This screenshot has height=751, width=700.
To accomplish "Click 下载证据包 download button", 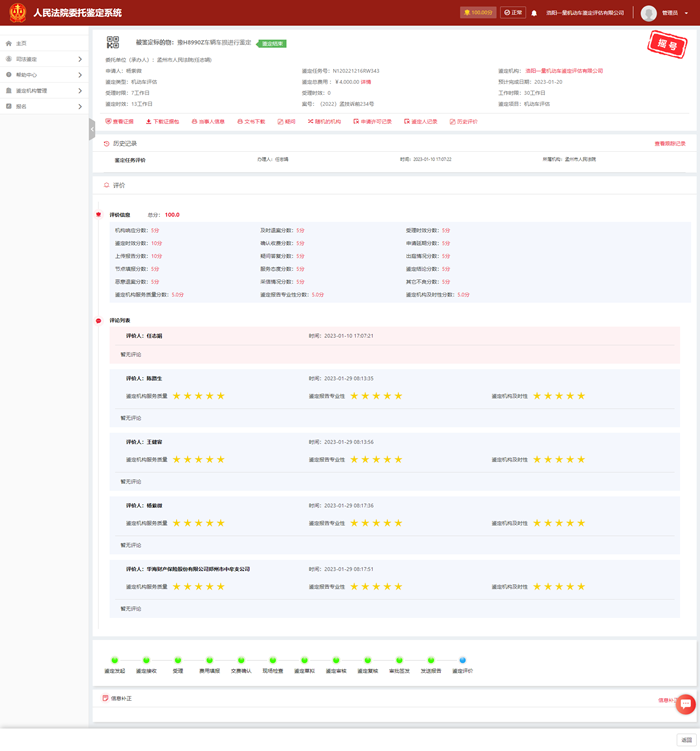I will click(163, 122).
